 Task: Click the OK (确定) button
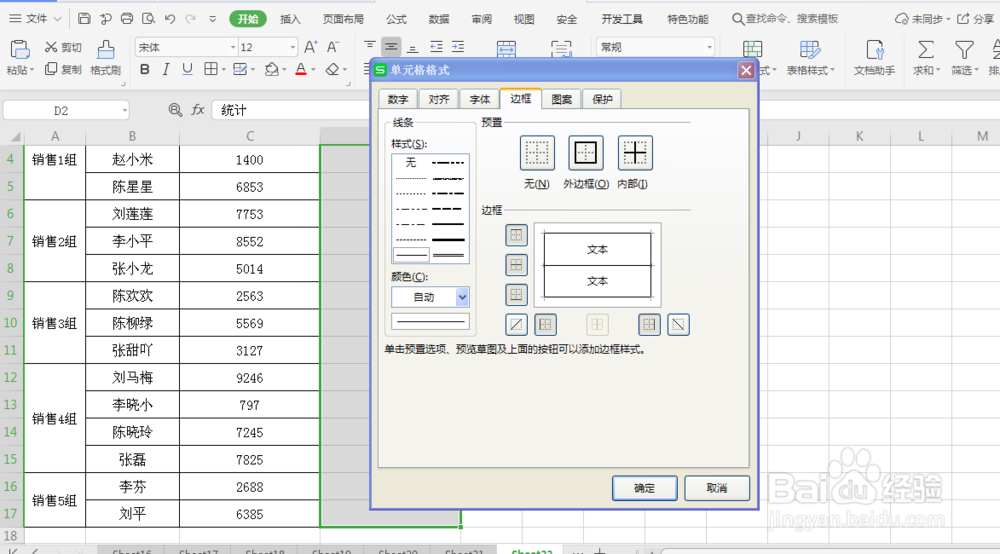(645, 488)
